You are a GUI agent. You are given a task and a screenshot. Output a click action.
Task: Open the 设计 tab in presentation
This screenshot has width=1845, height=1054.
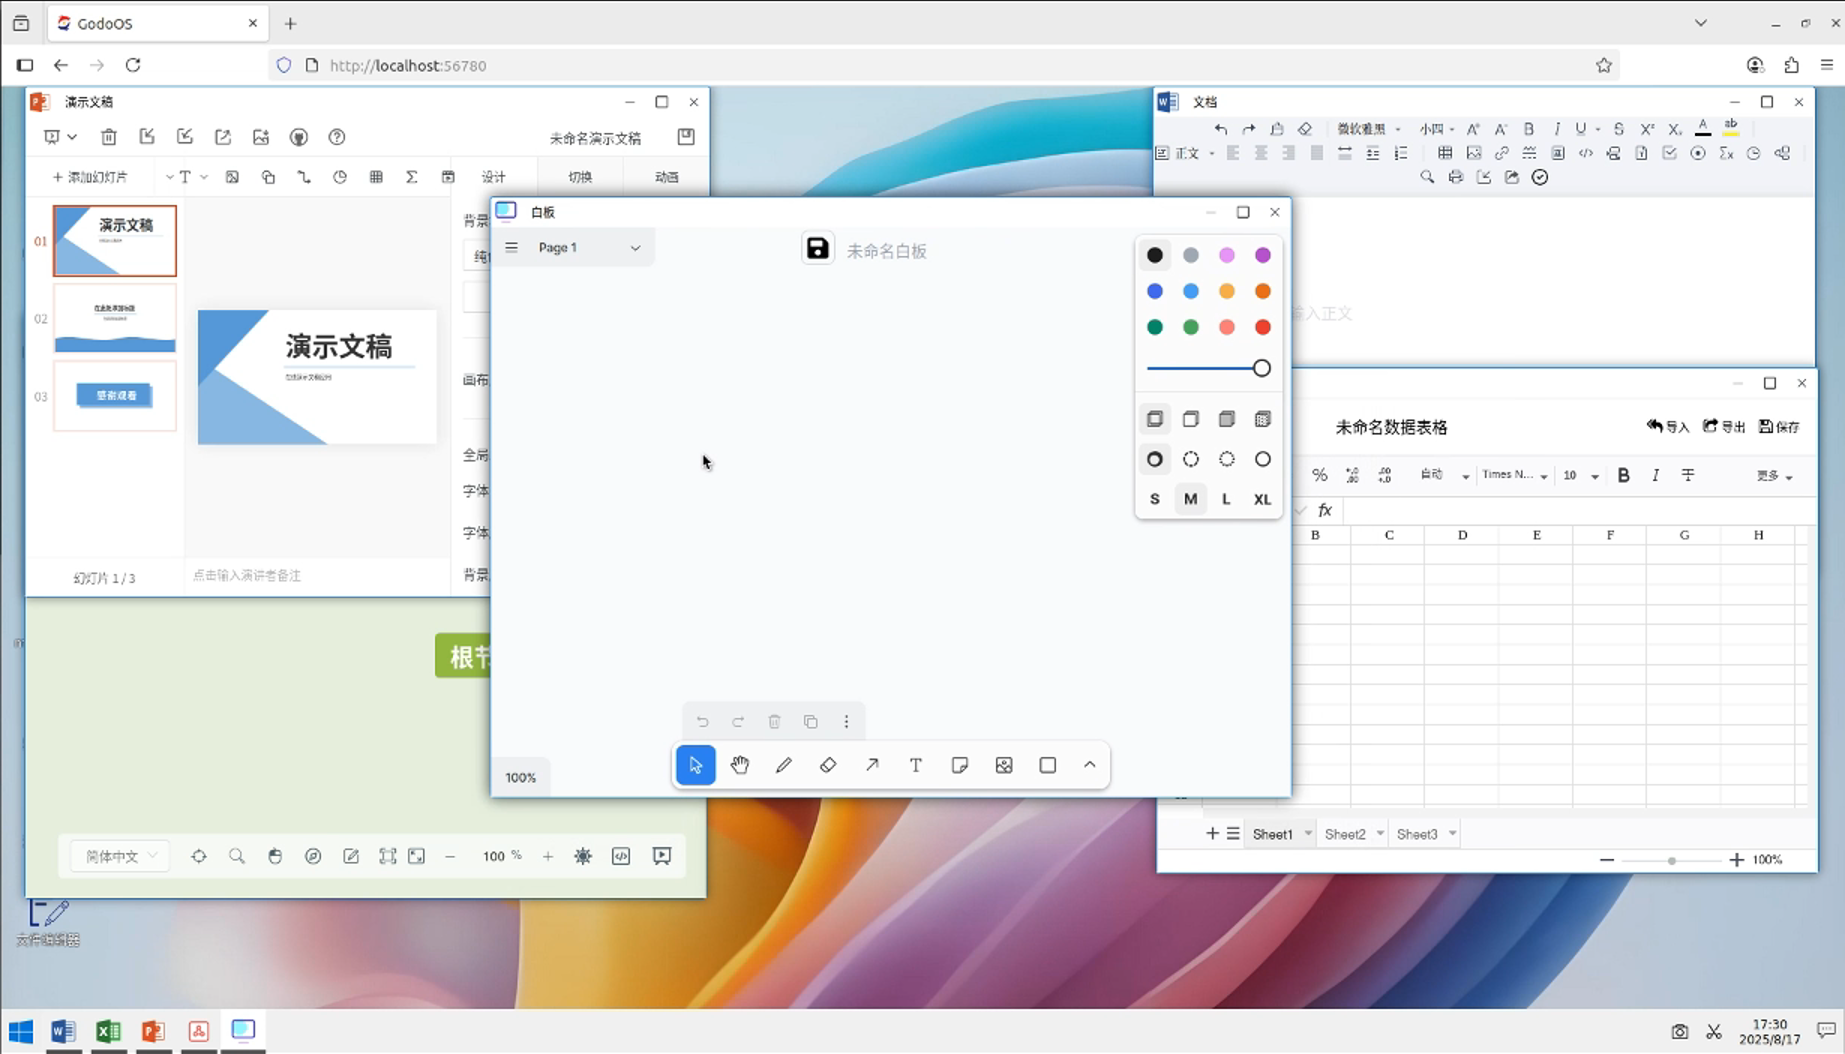(x=494, y=177)
